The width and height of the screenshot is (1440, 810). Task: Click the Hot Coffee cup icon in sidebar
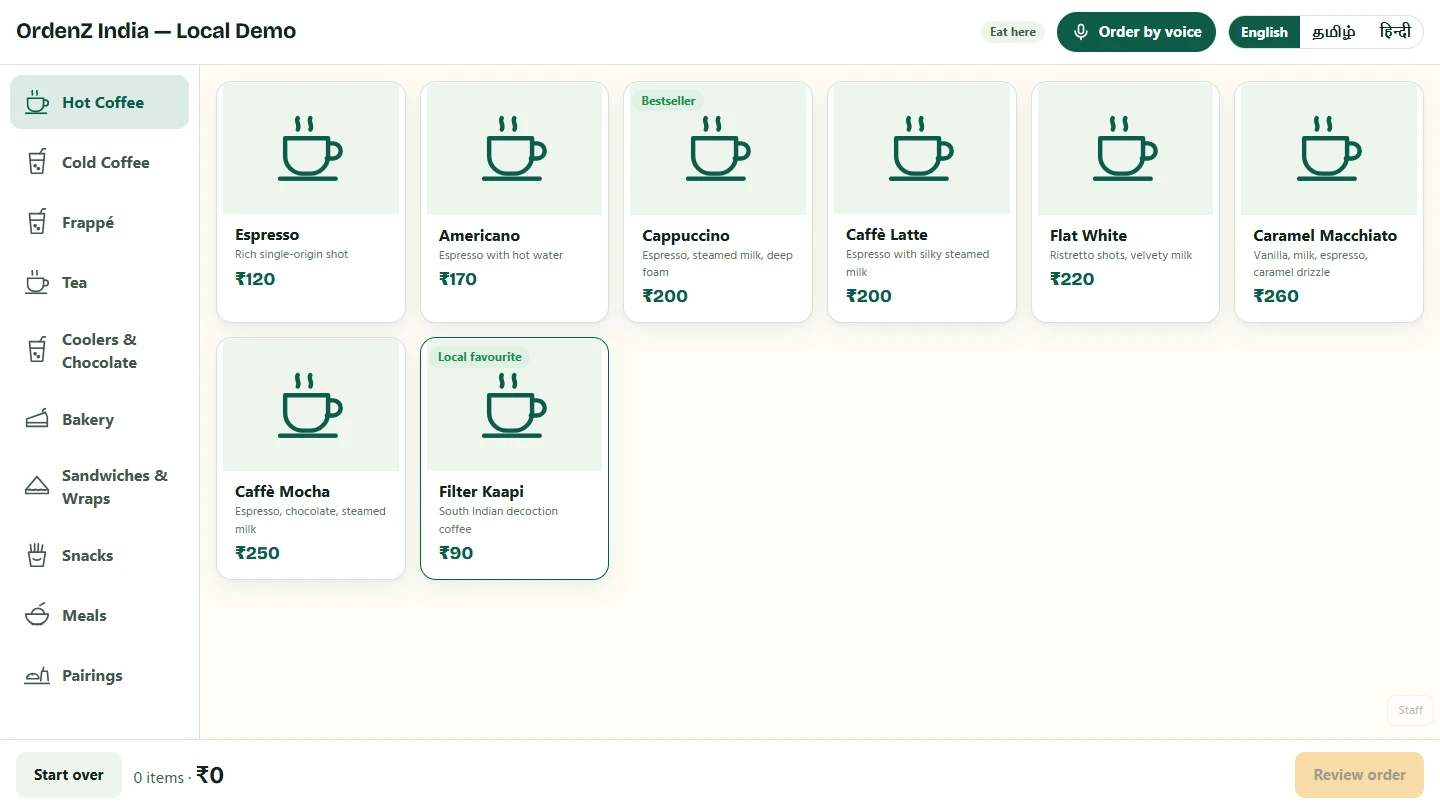click(37, 102)
